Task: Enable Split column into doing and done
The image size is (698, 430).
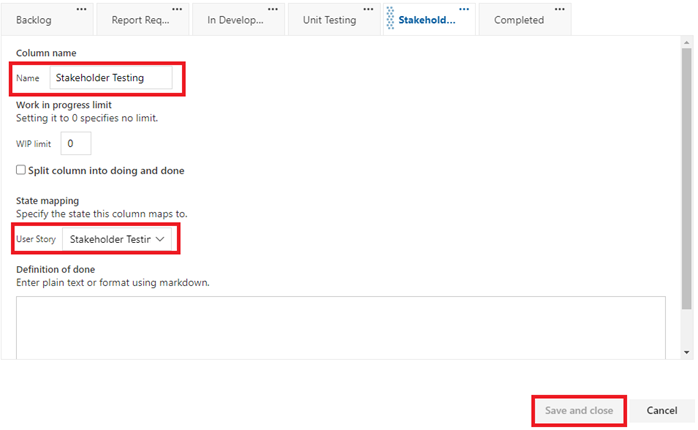Action: point(21,171)
